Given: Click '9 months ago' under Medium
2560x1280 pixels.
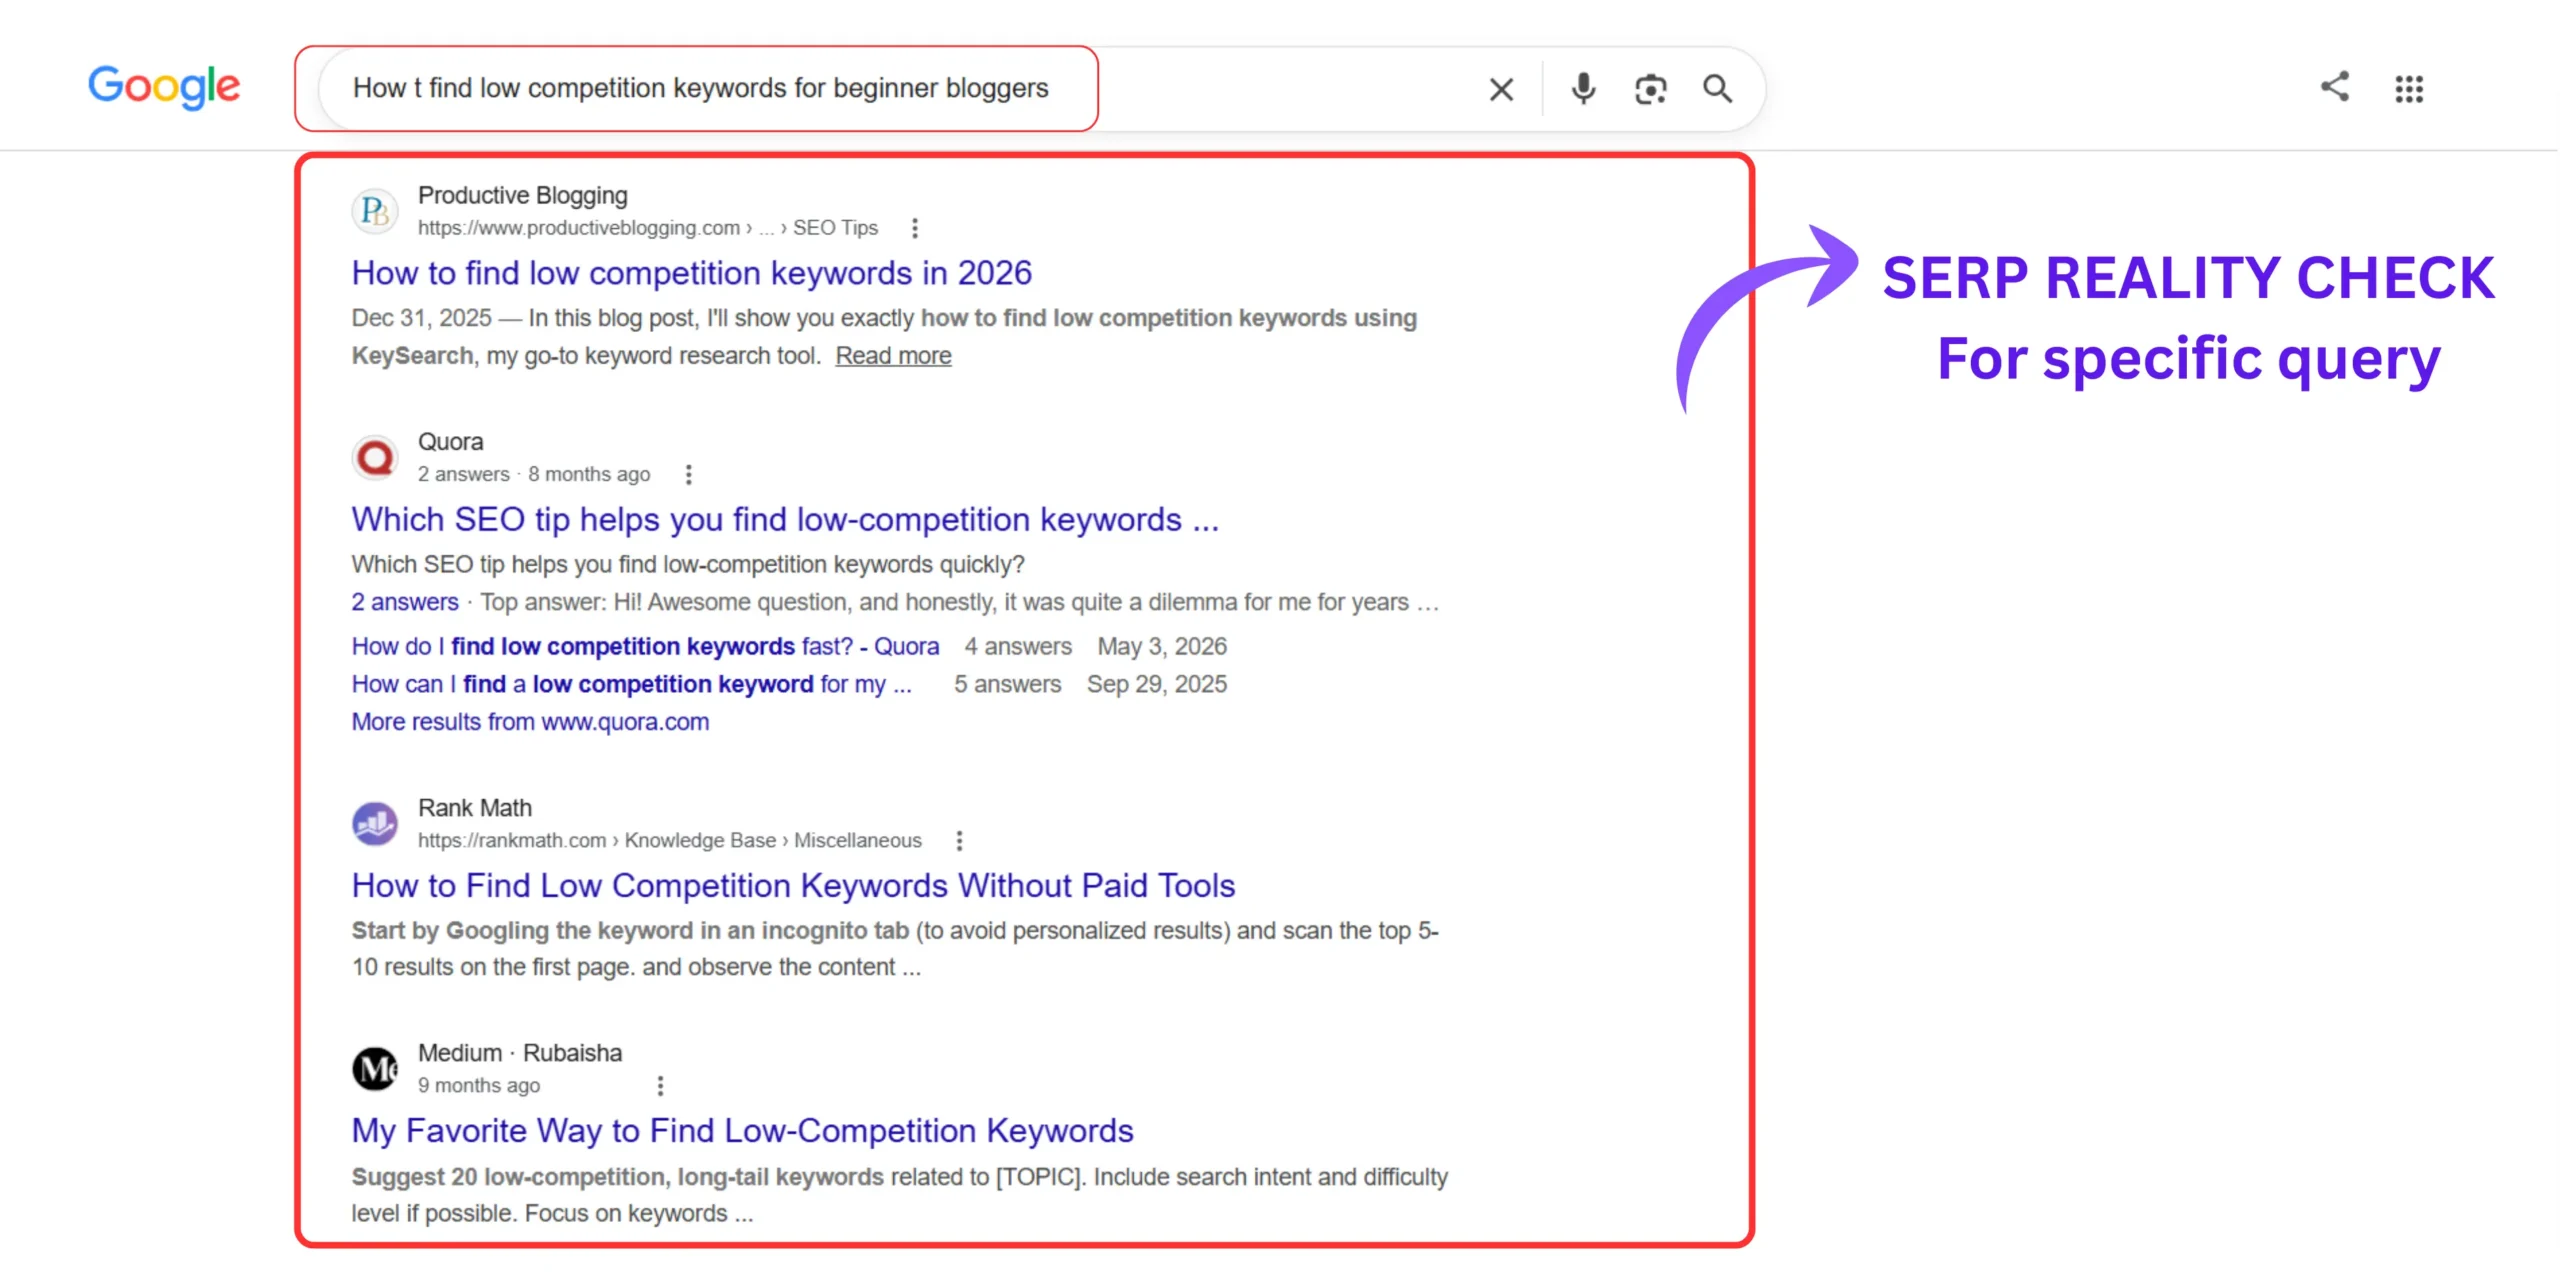Looking at the screenshot, I should tap(478, 1085).
